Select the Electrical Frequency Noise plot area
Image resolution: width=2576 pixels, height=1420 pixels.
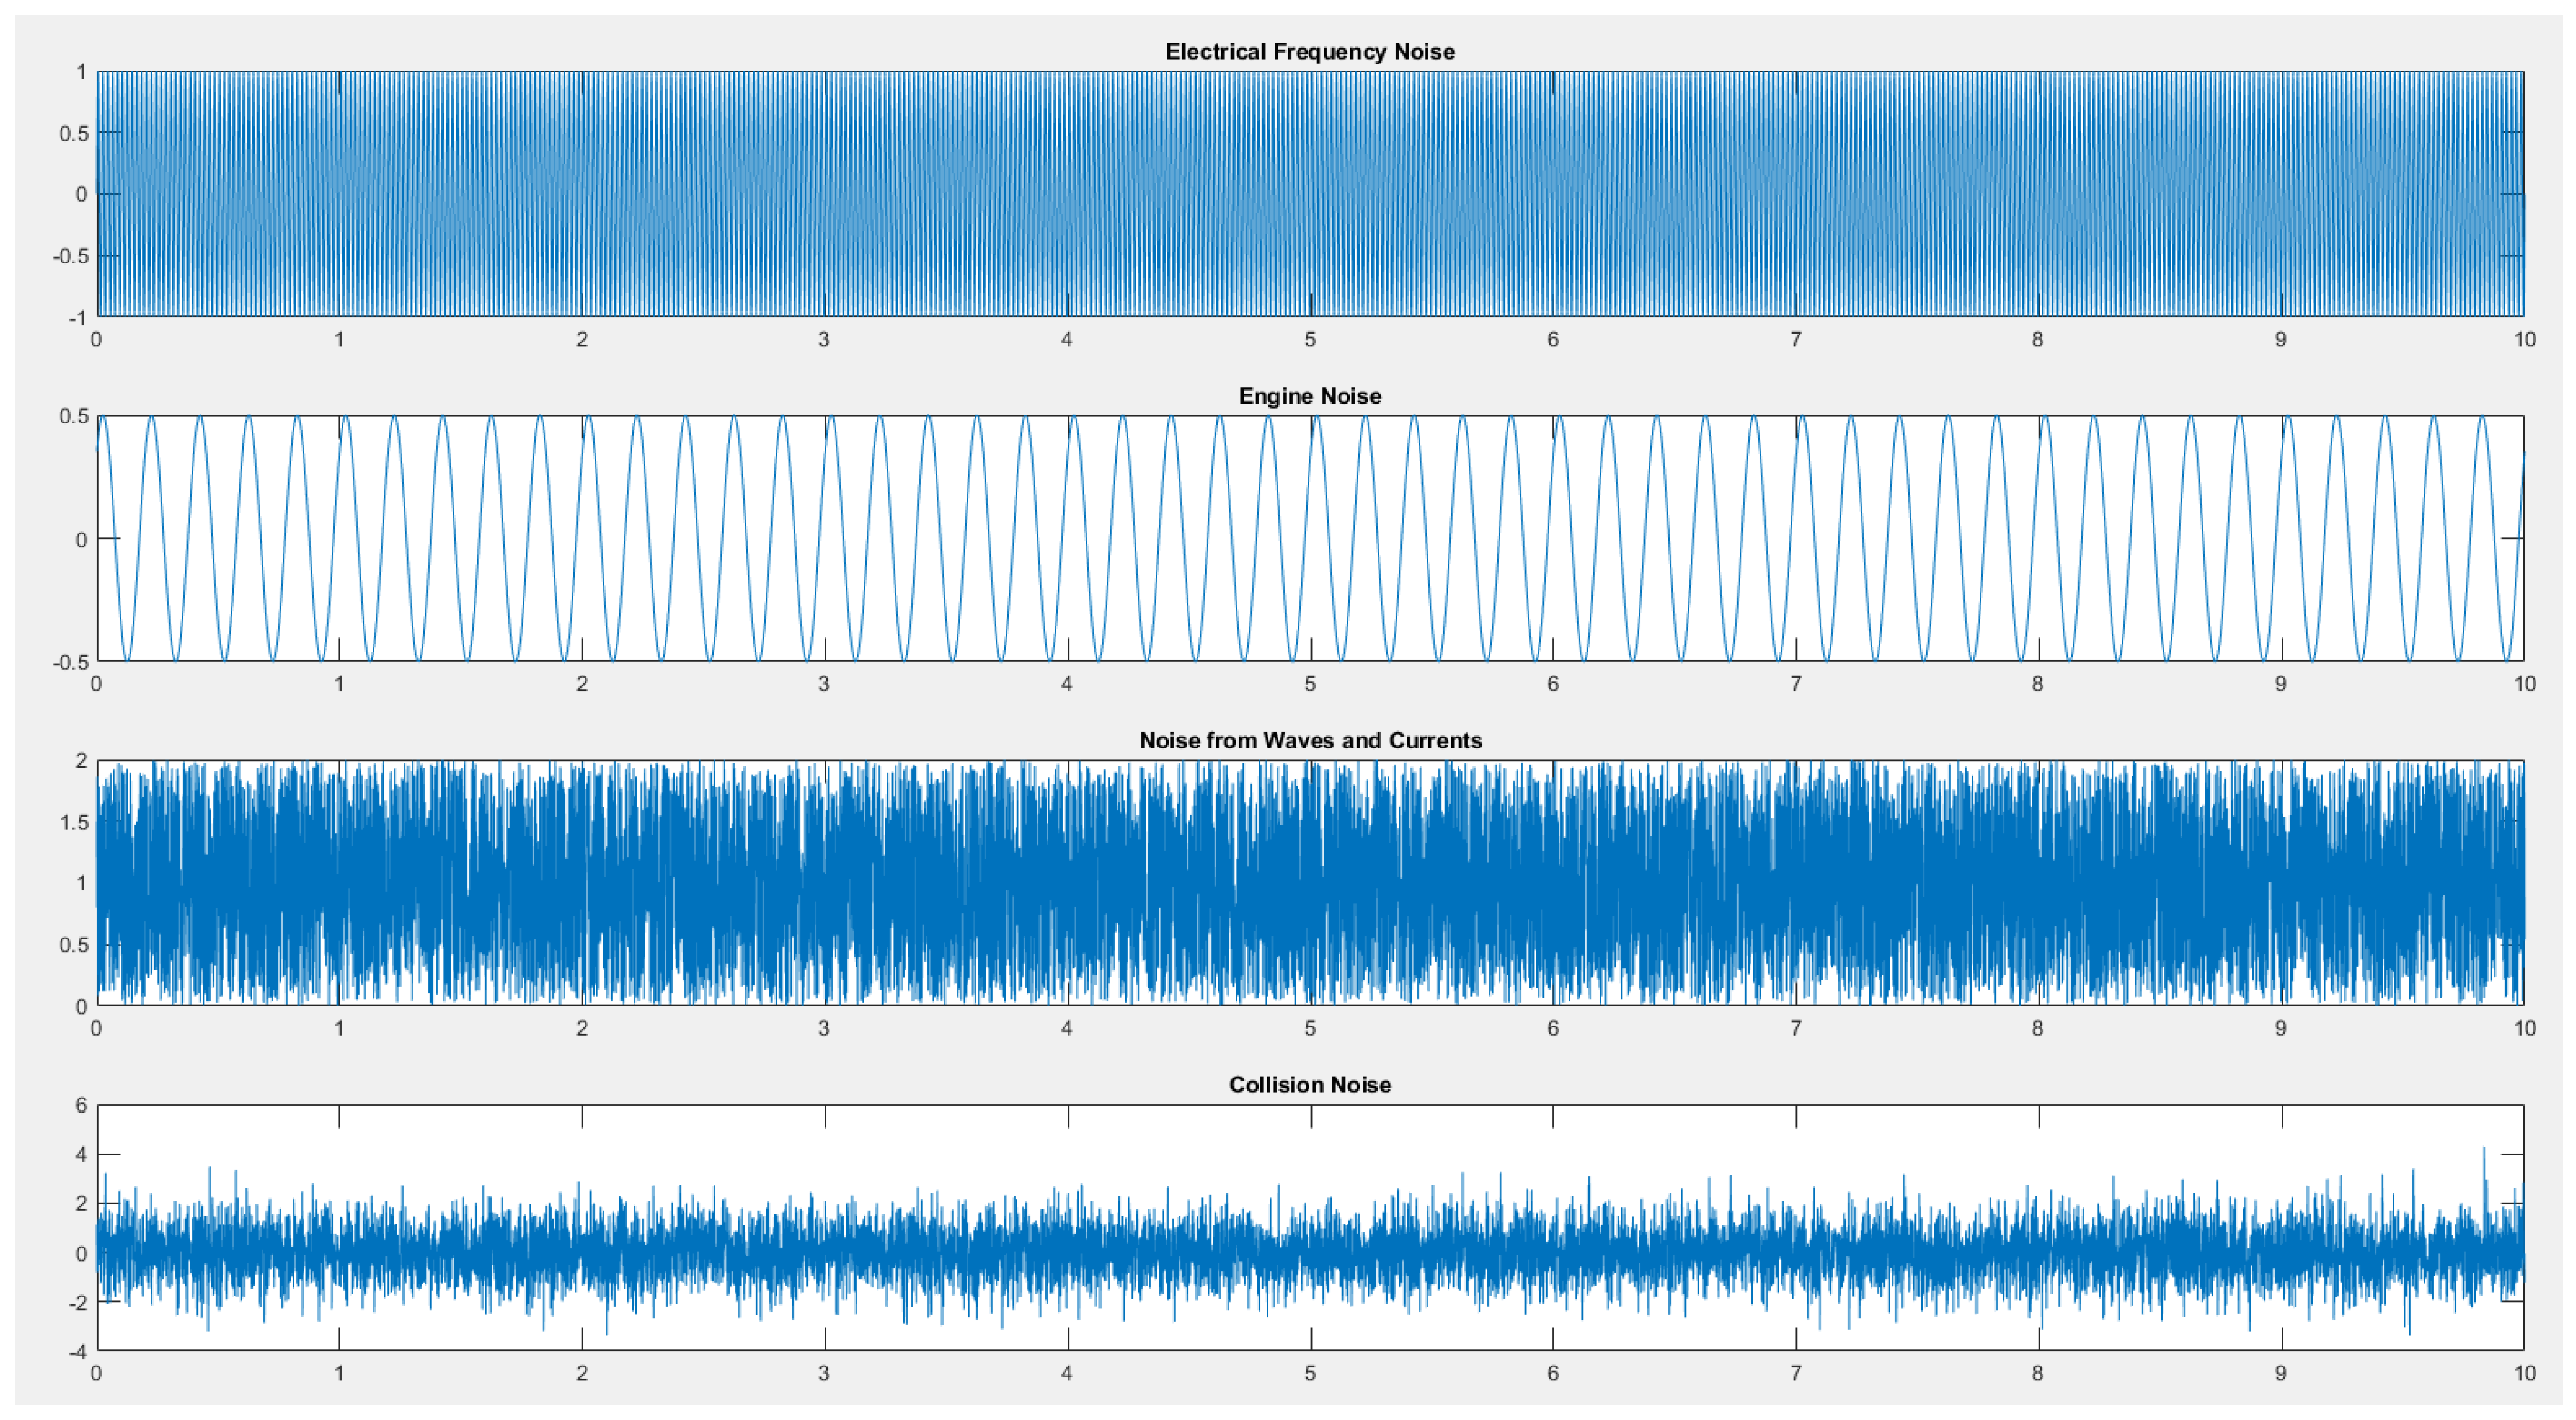[x=1309, y=194]
